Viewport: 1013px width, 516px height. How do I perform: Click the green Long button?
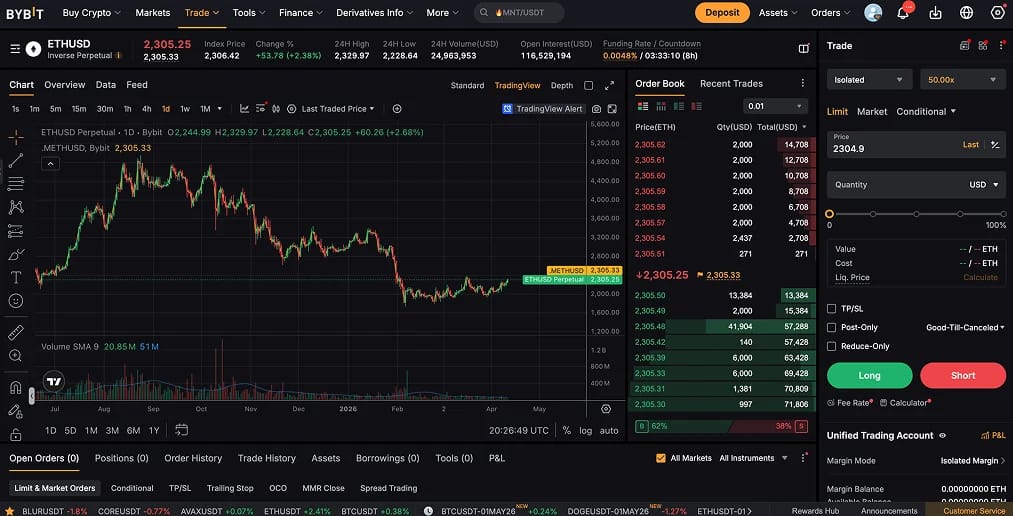click(870, 375)
